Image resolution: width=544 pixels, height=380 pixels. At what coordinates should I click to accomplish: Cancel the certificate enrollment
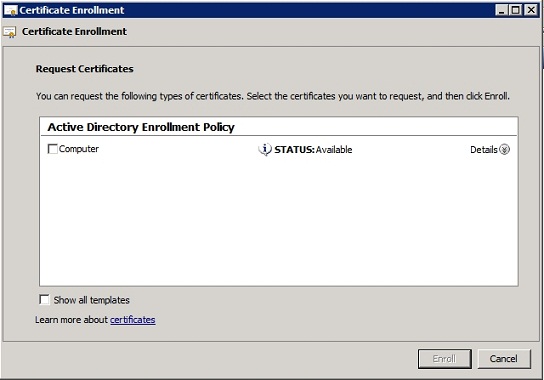pos(504,358)
